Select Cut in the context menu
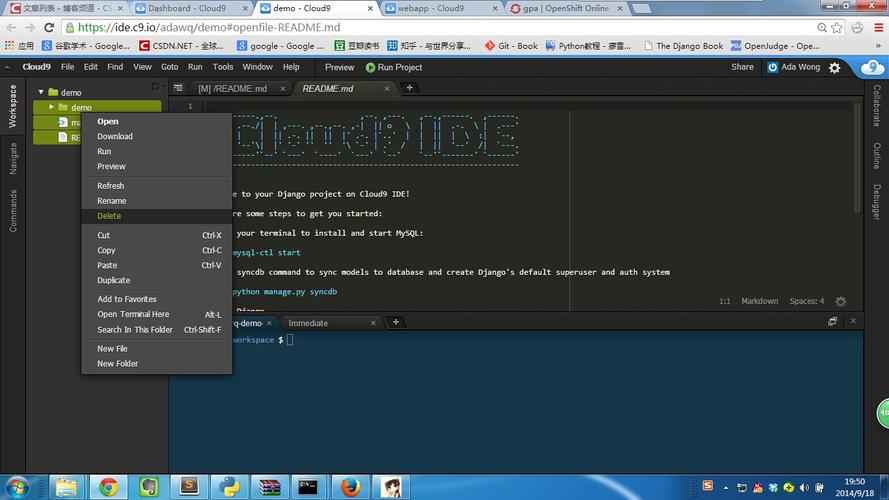This screenshot has width=889, height=500. [156, 235]
